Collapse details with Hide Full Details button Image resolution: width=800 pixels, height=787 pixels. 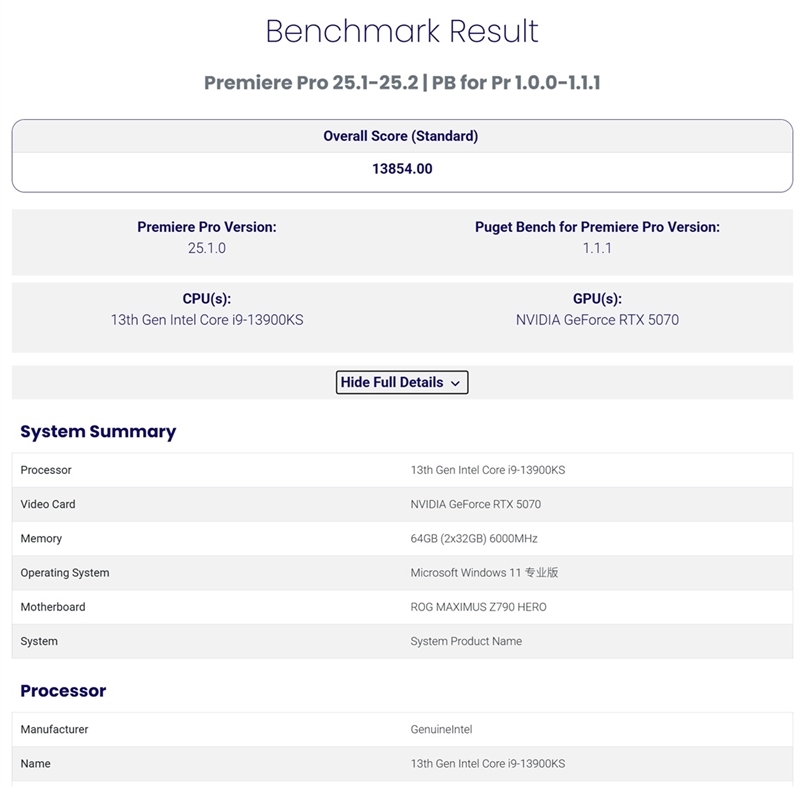pyautogui.click(x=402, y=382)
